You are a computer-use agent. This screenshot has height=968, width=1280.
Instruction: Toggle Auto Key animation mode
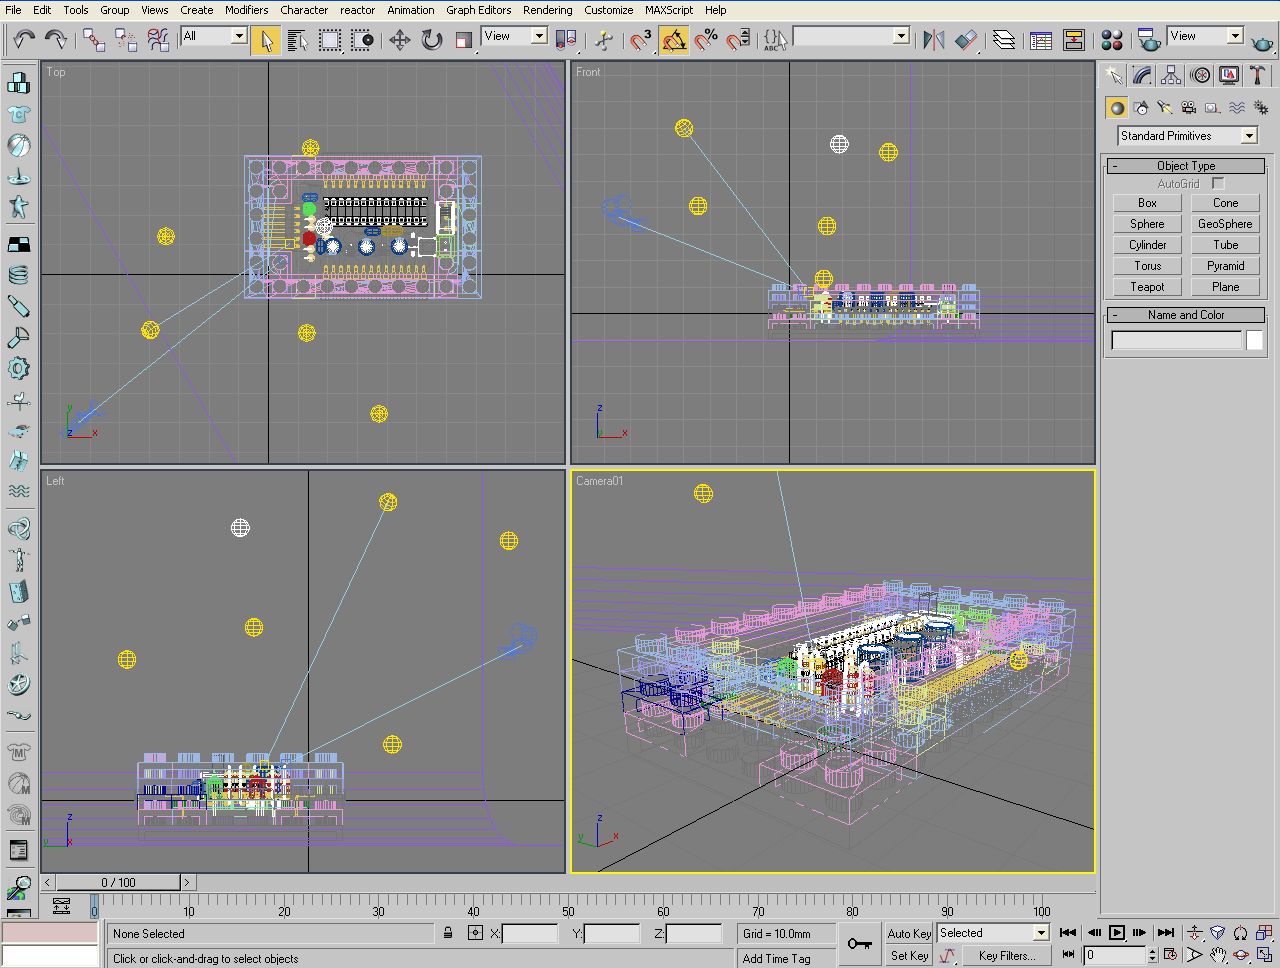(x=908, y=933)
